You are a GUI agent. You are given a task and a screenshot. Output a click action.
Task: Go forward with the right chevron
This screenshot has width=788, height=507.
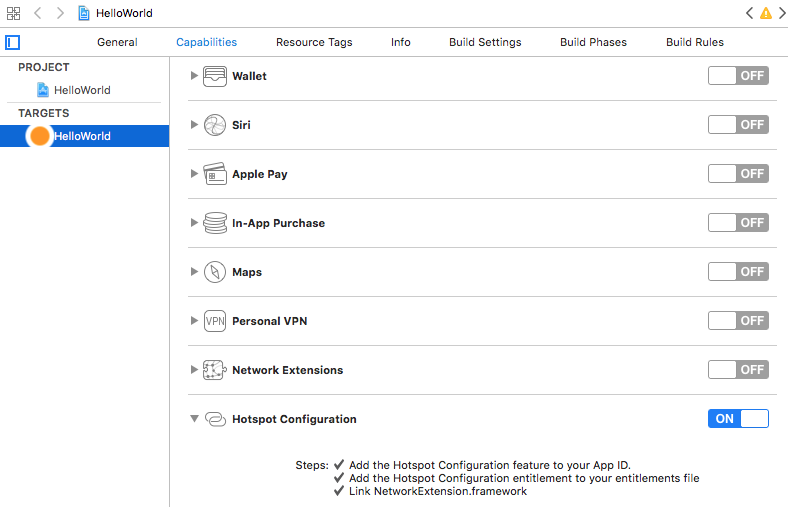coord(60,13)
